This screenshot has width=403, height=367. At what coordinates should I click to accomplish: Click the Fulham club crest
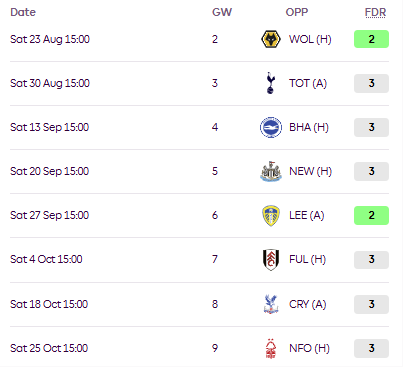pos(271,260)
